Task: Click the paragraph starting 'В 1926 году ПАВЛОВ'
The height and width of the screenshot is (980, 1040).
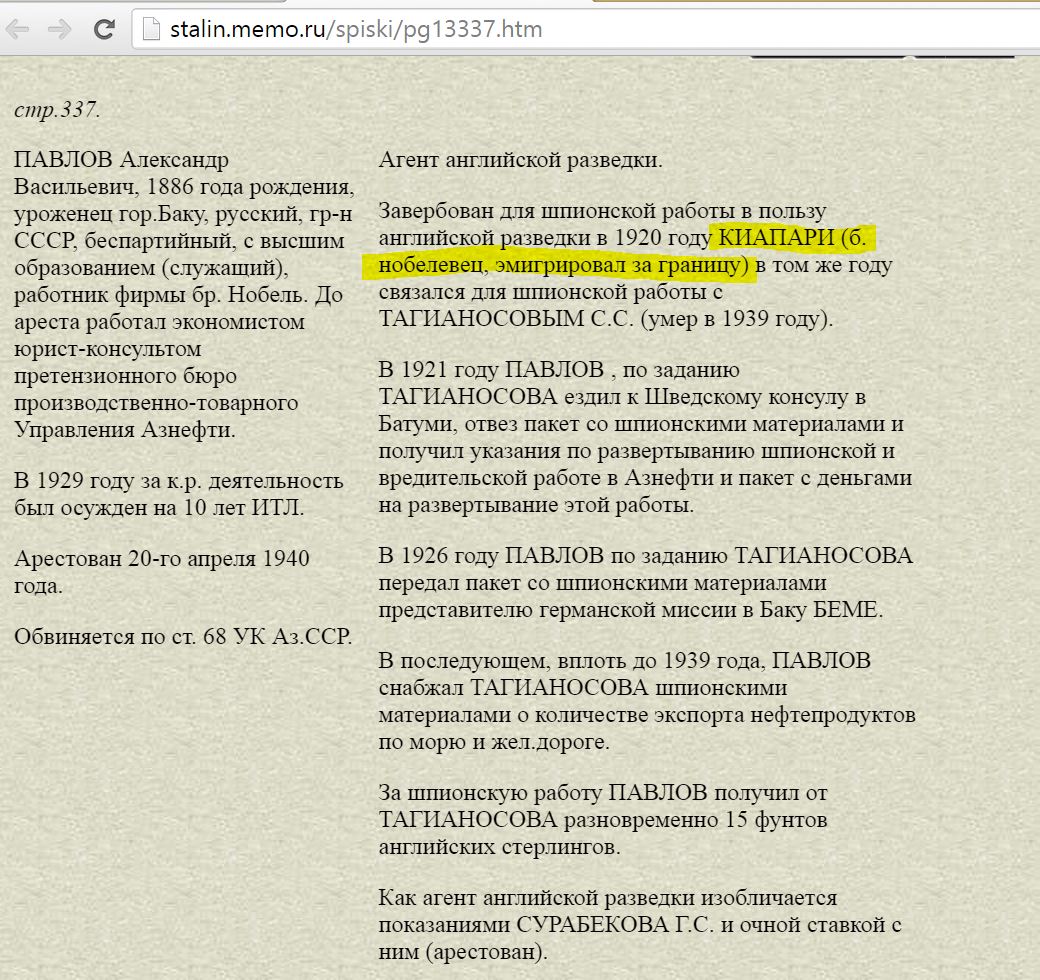Action: pos(645,582)
